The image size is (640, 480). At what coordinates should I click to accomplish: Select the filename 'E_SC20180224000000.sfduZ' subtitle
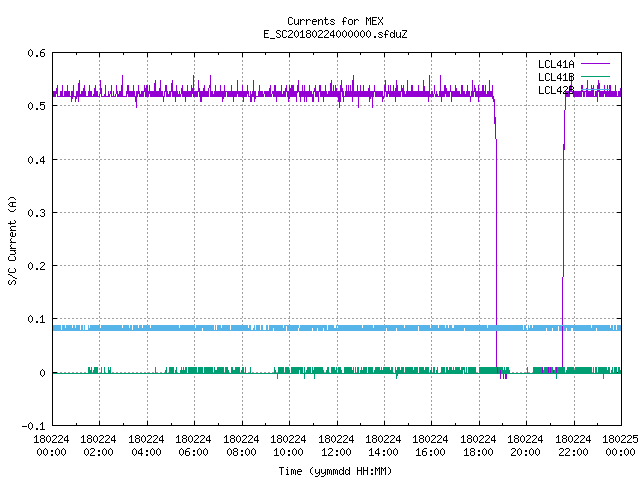335,34
